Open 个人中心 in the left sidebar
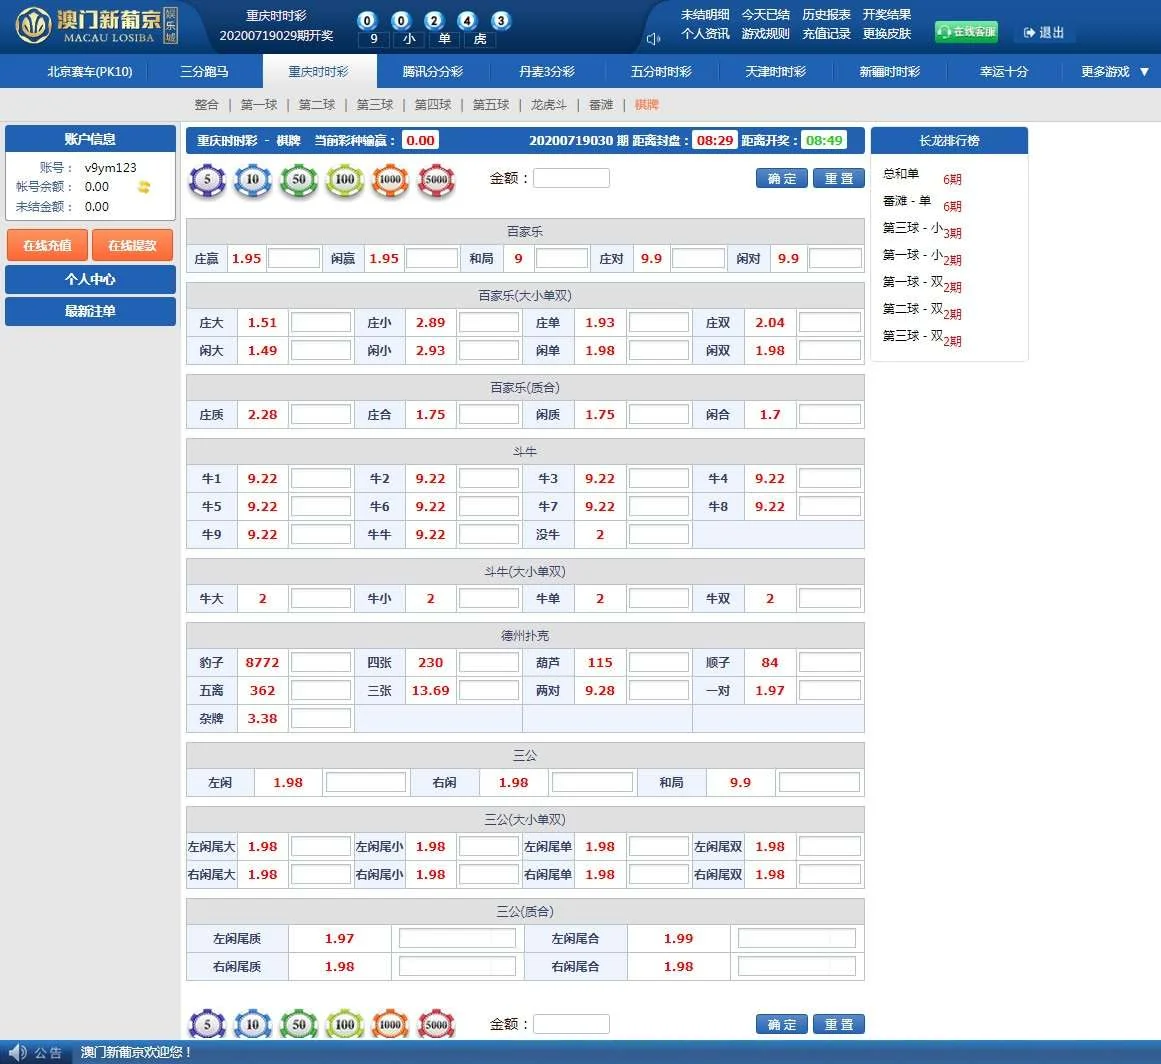The height and width of the screenshot is (1064, 1161). [x=90, y=279]
